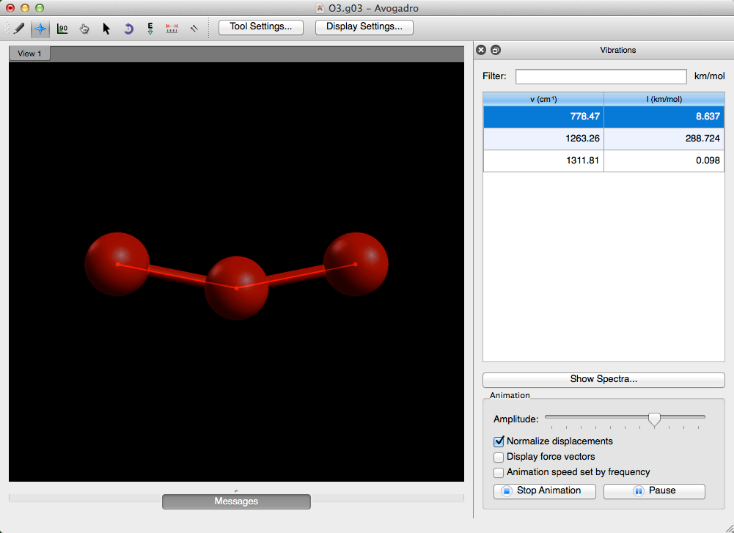
Task: Enable the Auto Rotate tool
Action: click(128, 28)
